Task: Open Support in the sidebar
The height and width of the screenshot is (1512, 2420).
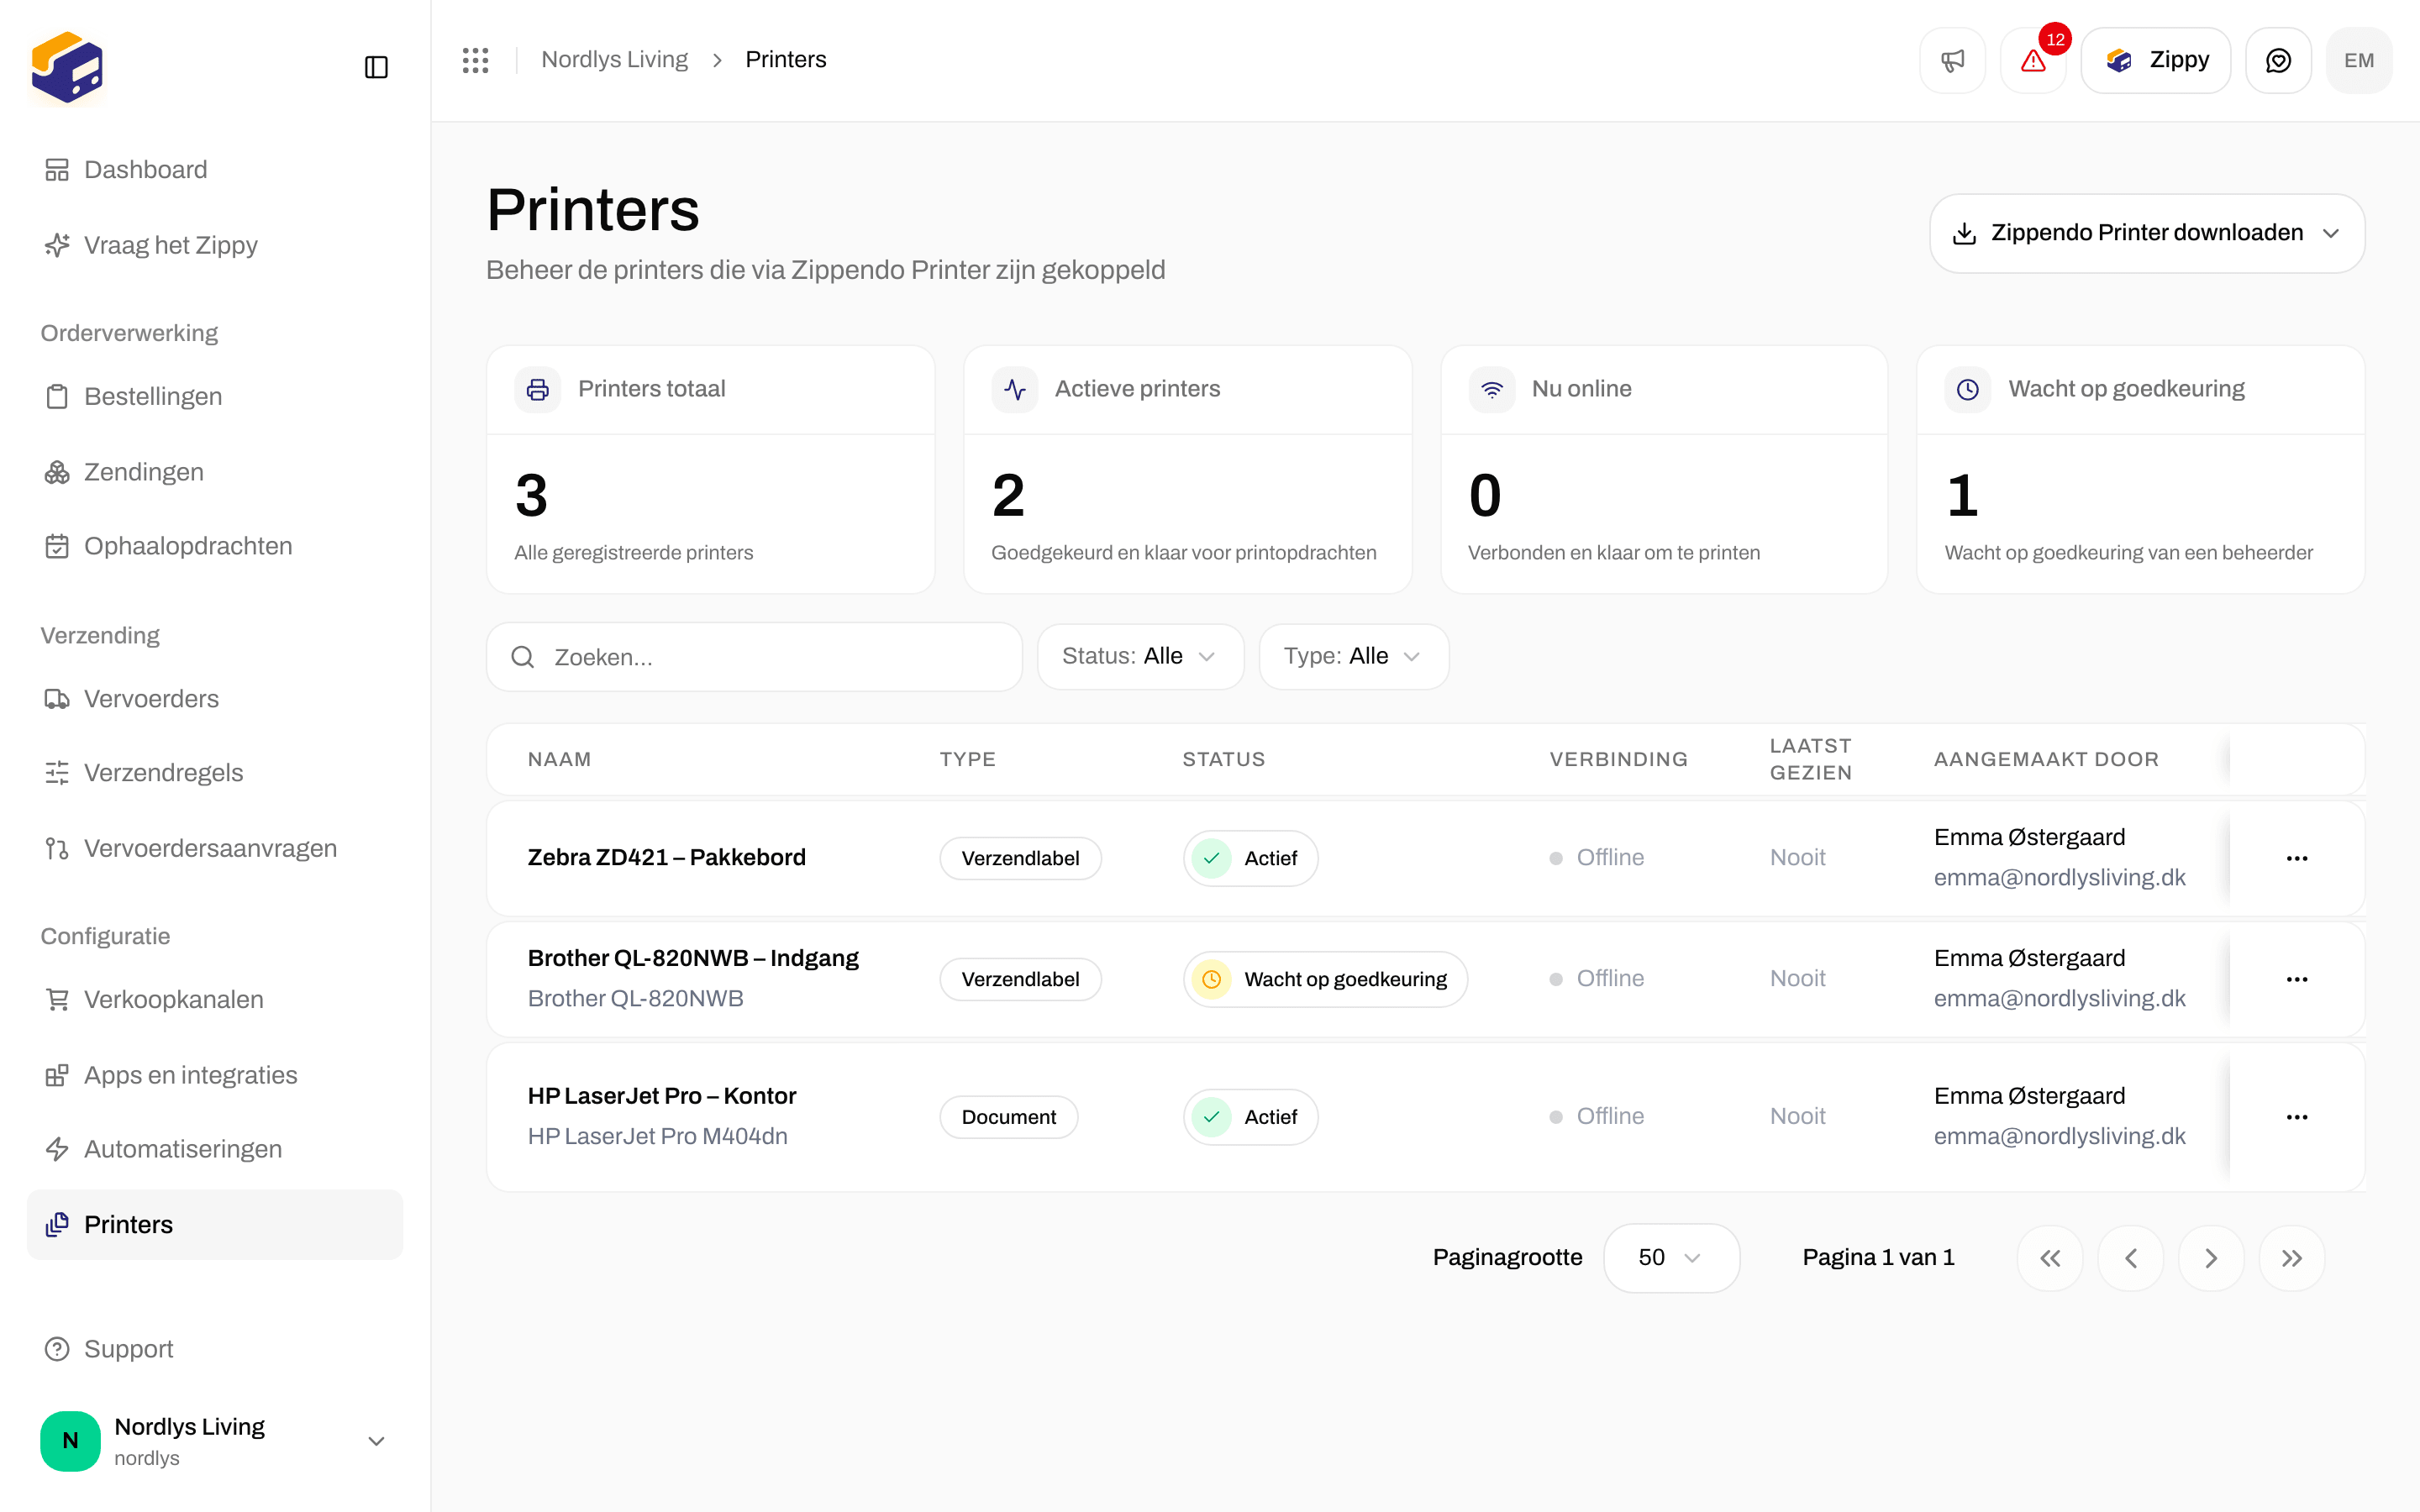Action: pos(215,1349)
